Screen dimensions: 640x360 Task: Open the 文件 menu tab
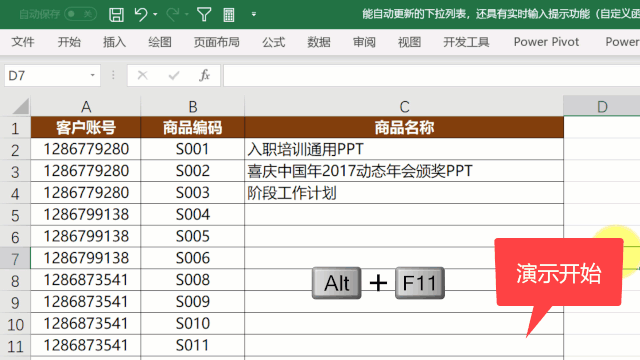[23, 42]
